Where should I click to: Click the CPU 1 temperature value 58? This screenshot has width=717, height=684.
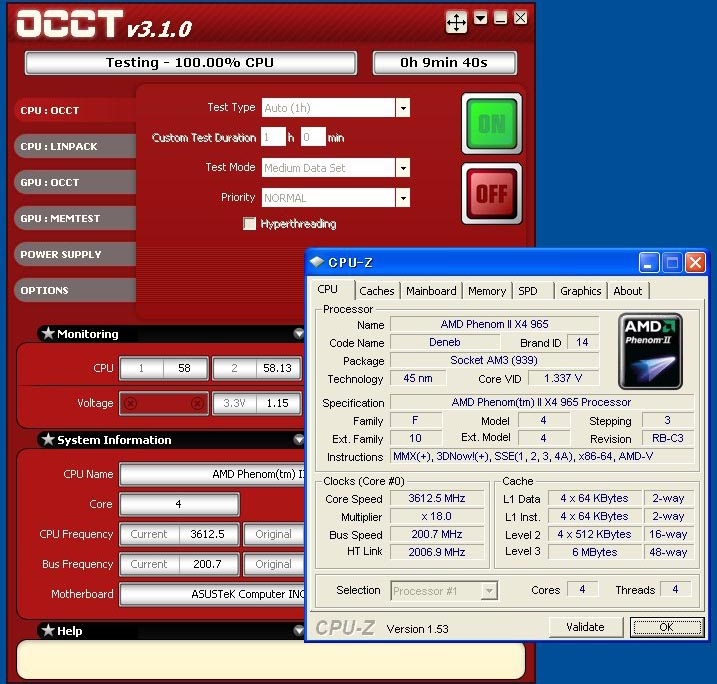click(x=185, y=368)
